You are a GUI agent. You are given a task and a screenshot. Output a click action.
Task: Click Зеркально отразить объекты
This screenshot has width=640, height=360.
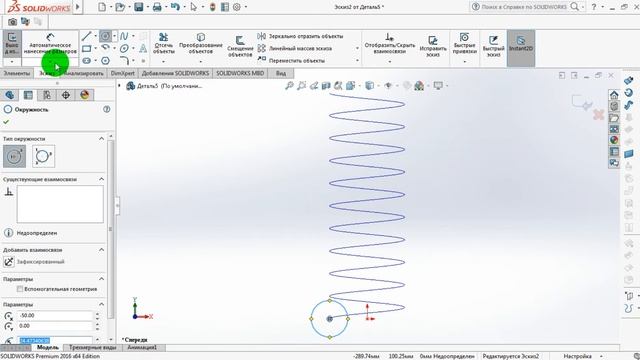coord(301,36)
